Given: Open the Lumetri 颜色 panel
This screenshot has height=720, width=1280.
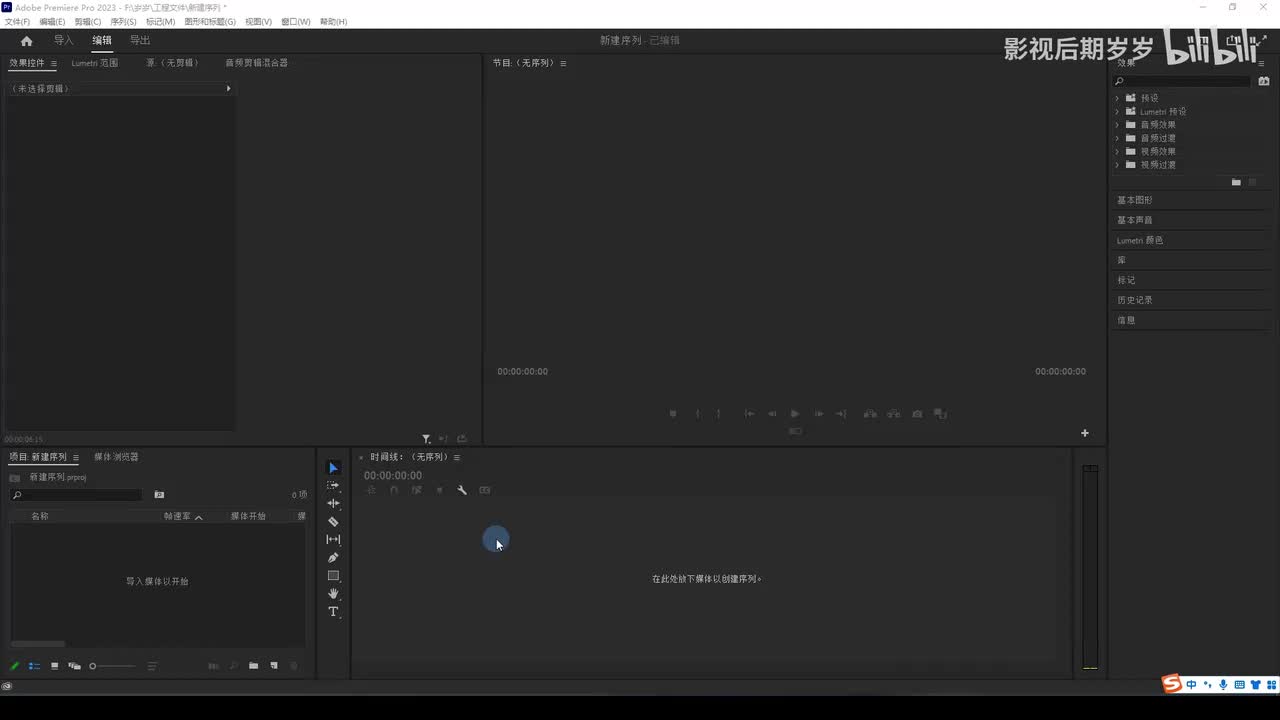Looking at the screenshot, I should tap(1140, 240).
